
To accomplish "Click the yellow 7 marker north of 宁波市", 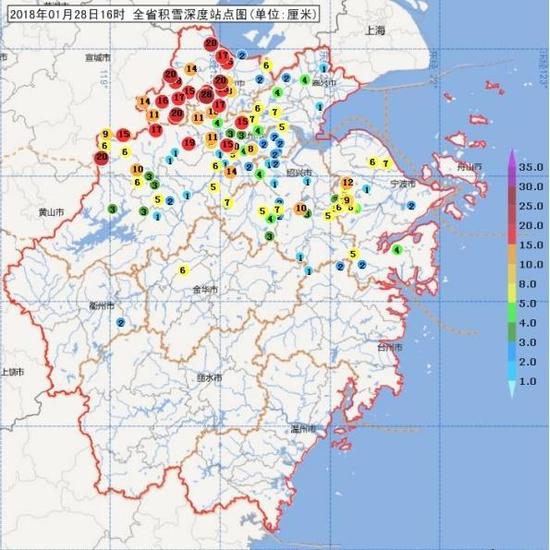I will pyautogui.click(x=386, y=163).
